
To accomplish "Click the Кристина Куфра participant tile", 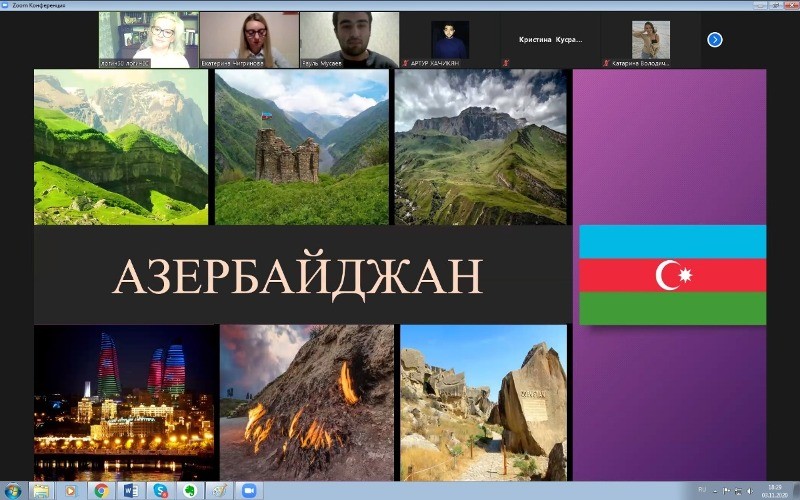I will coord(550,40).
